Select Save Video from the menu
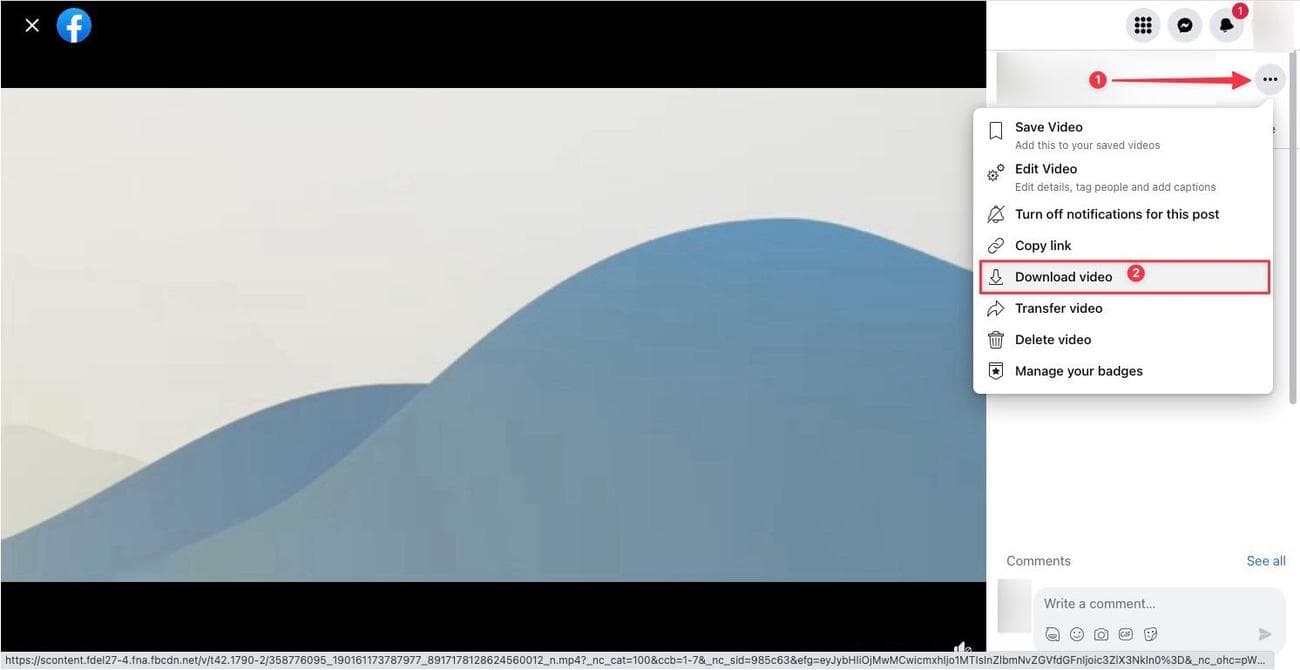This screenshot has width=1300, height=670. [x=1048, y=127]
